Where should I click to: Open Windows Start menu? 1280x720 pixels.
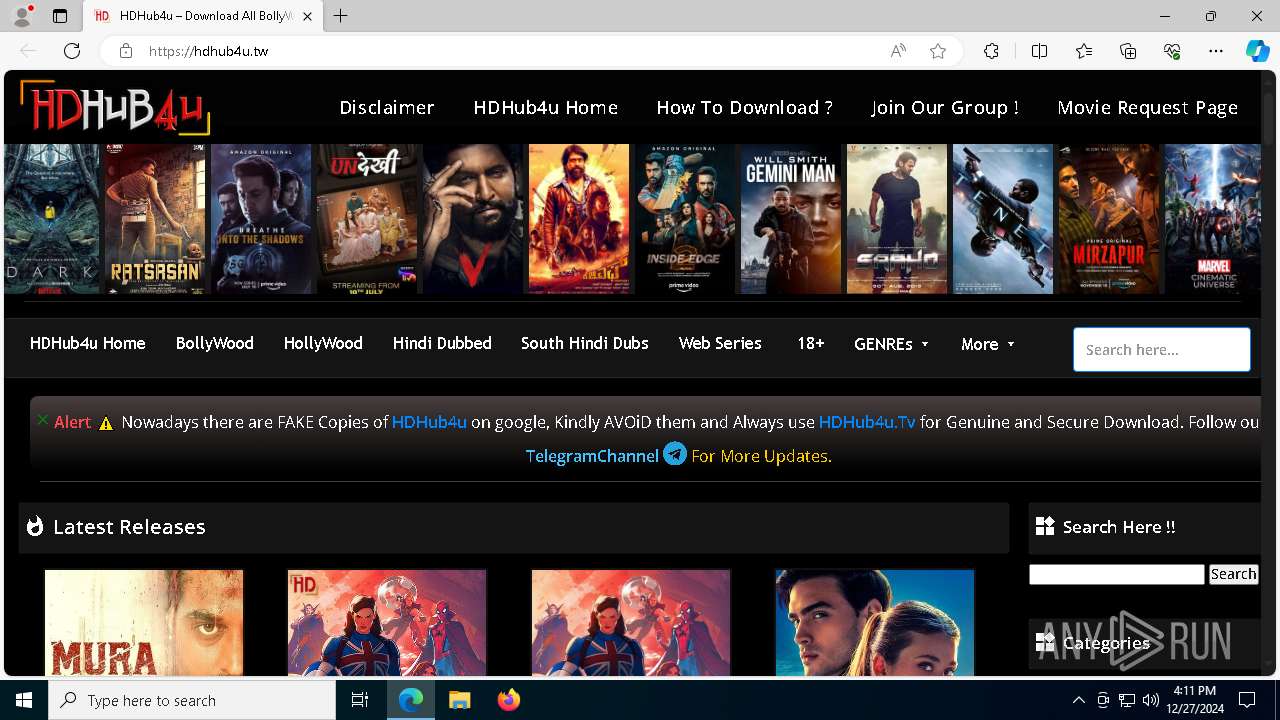(x=24, y=700)
